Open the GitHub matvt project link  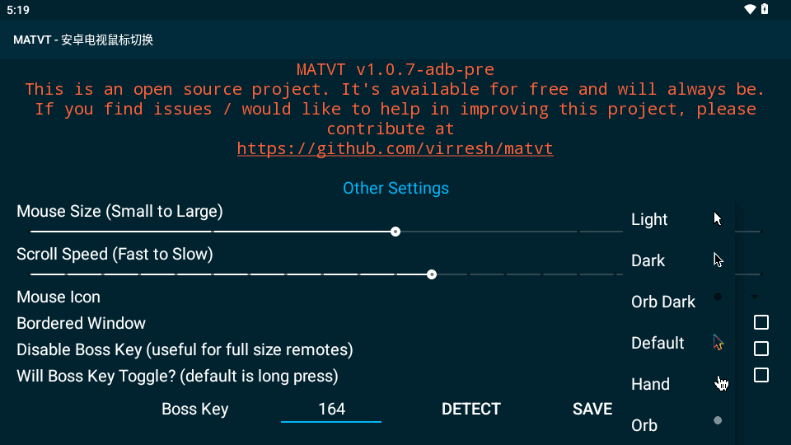coord(395,149)
